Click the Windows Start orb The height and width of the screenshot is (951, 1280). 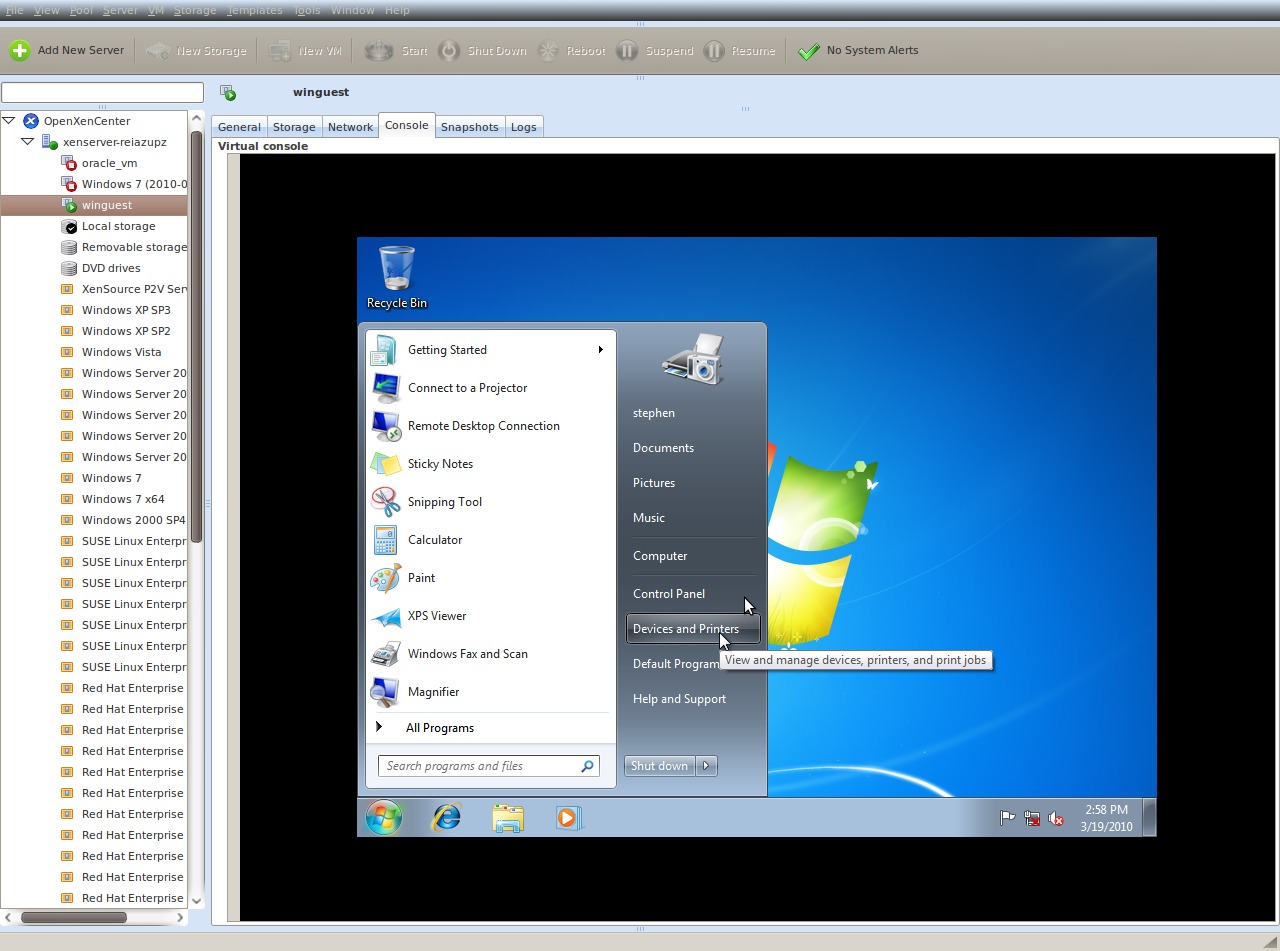383,817
